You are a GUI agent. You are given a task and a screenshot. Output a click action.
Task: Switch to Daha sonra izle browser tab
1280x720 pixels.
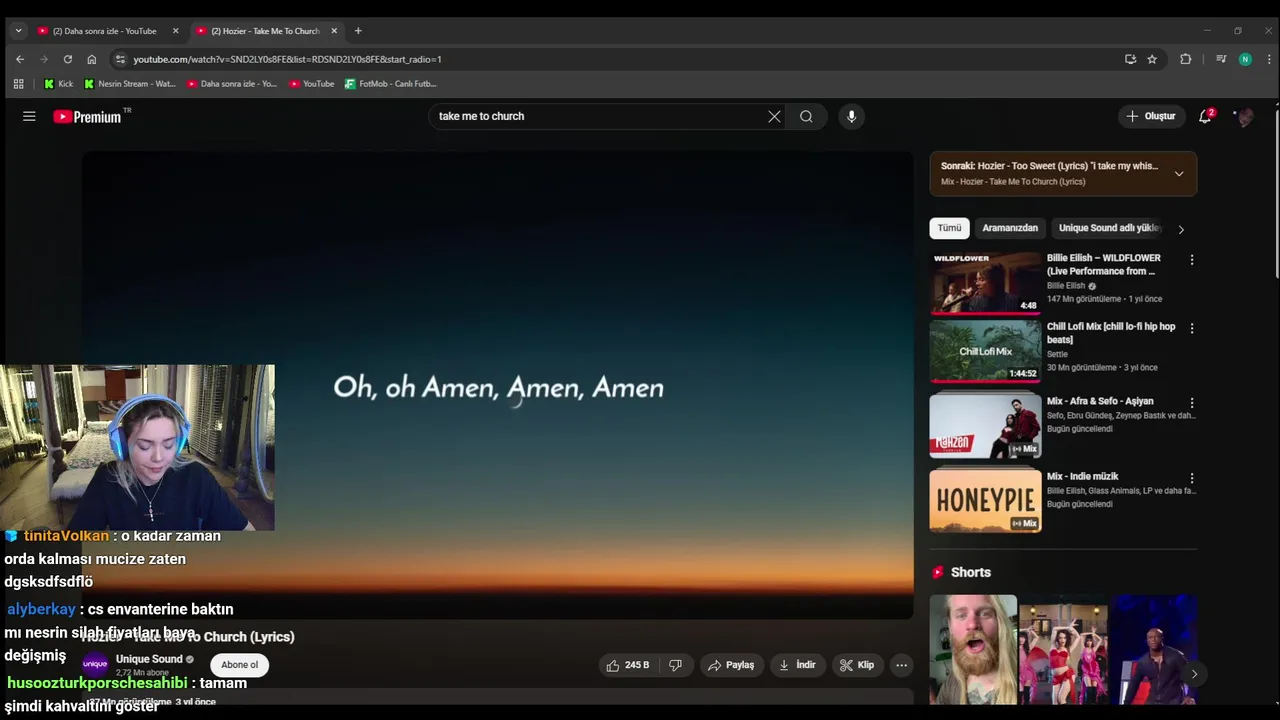click(105, 31)
